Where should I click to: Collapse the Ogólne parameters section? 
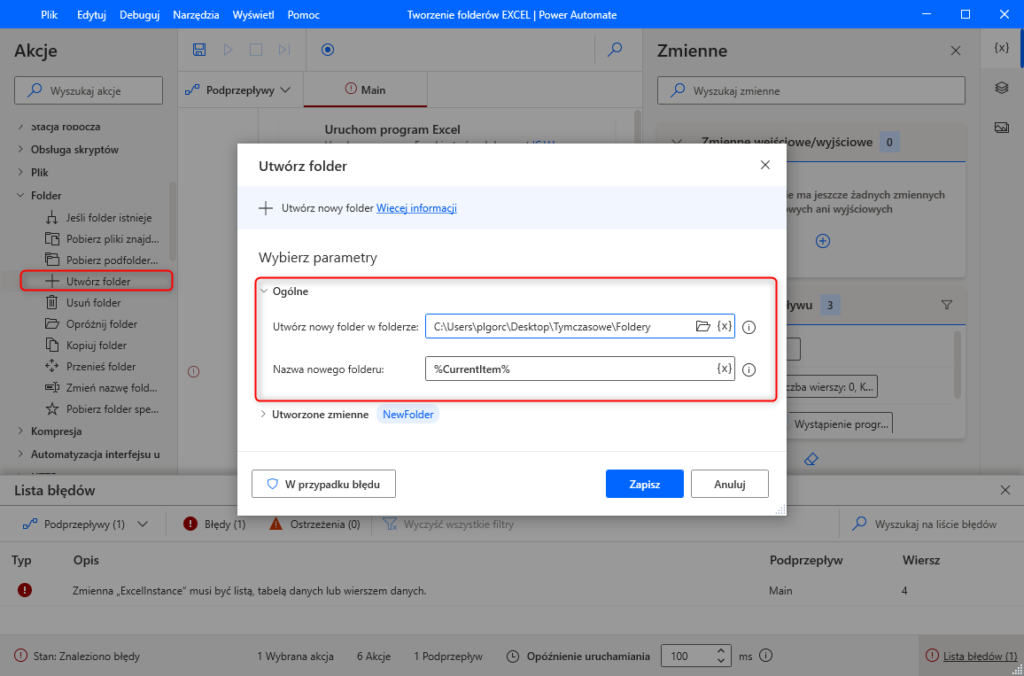coord(264,291)
